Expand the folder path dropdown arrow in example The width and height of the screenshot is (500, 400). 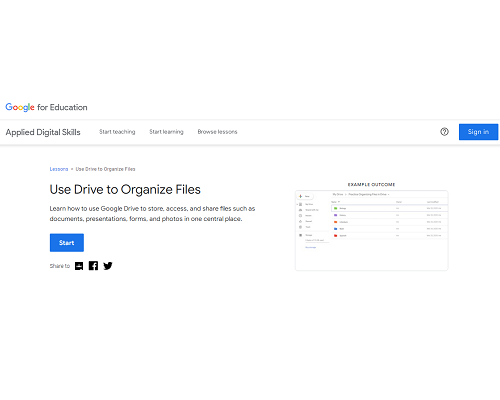[x=389, y=194]
